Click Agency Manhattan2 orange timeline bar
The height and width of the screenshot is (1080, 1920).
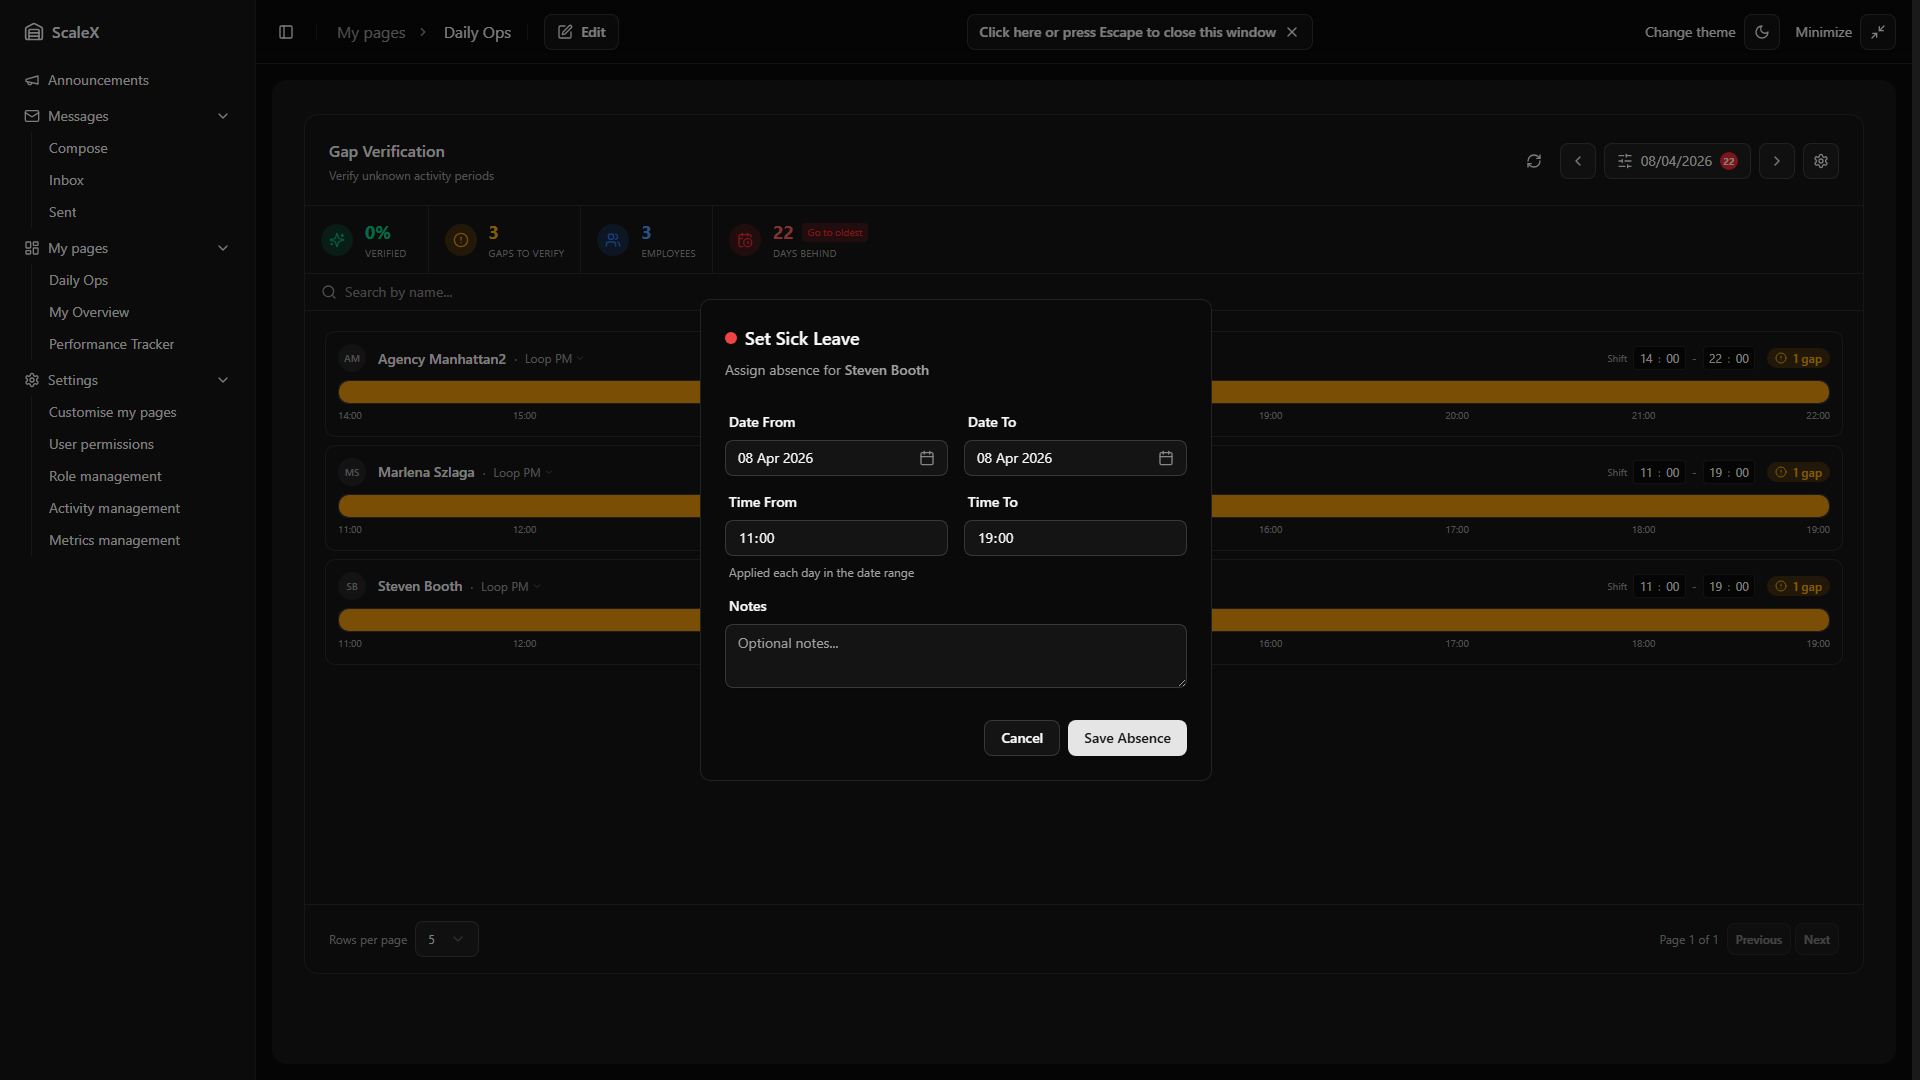(x=520, y=392)
